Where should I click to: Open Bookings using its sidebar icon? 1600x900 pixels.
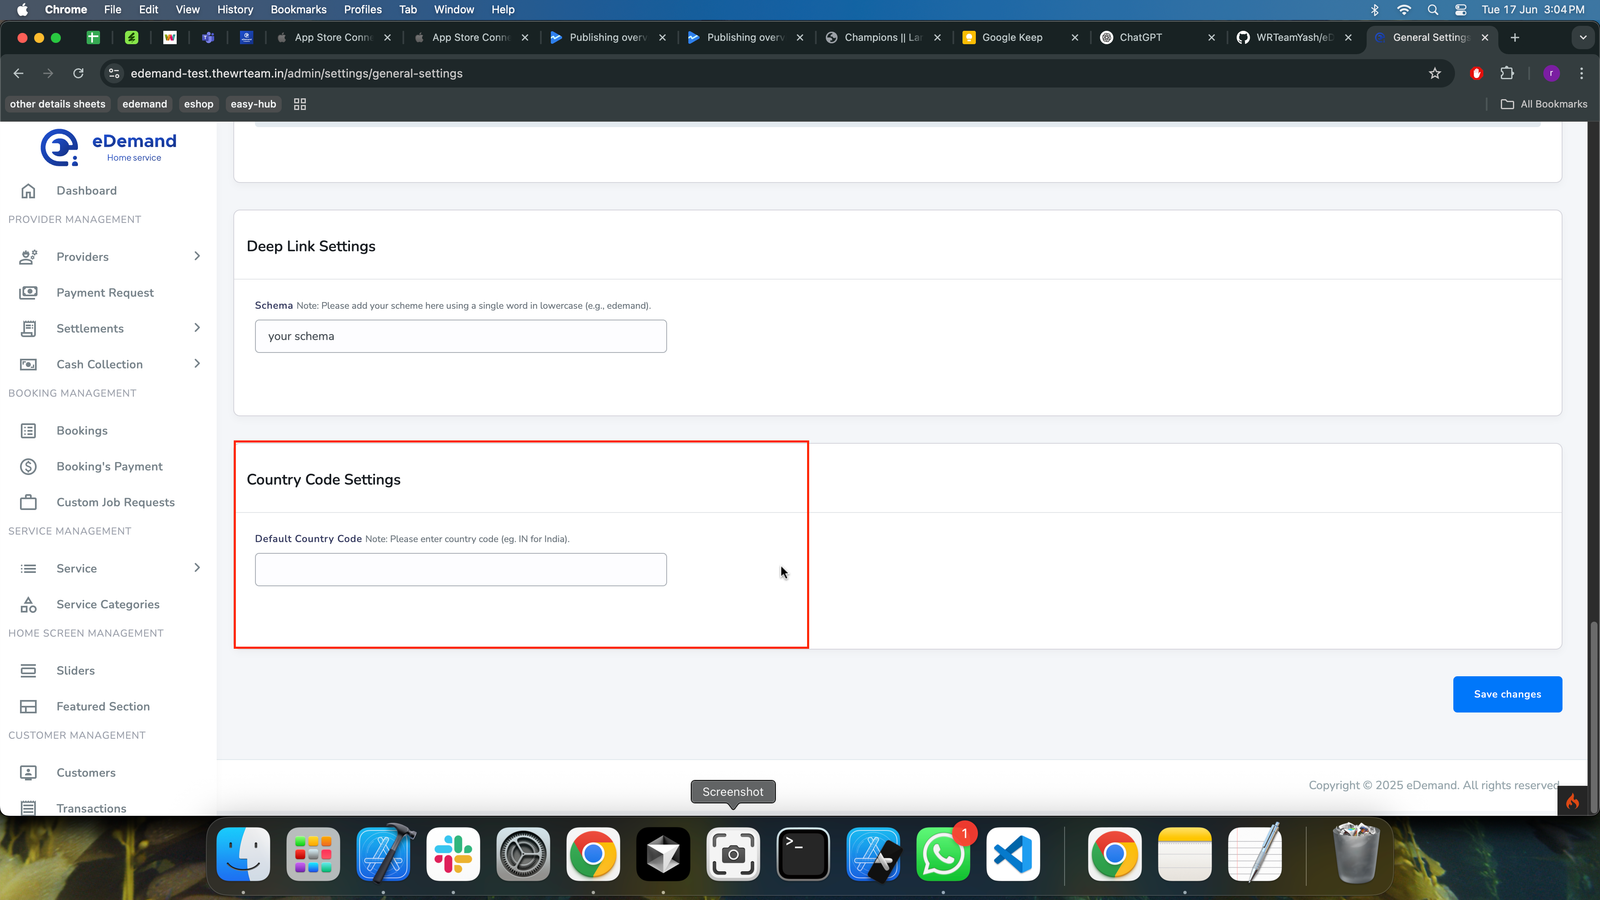pos(28,430)
